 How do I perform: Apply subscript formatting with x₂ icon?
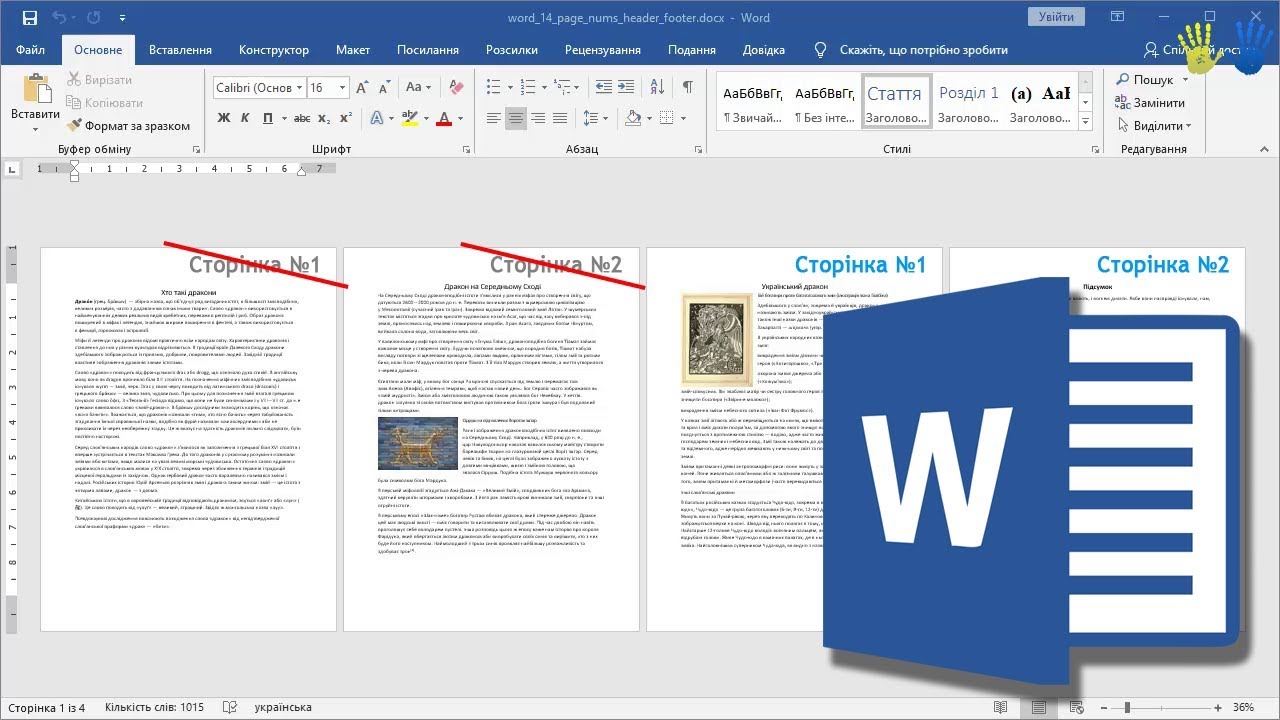(x=326, y=118)
